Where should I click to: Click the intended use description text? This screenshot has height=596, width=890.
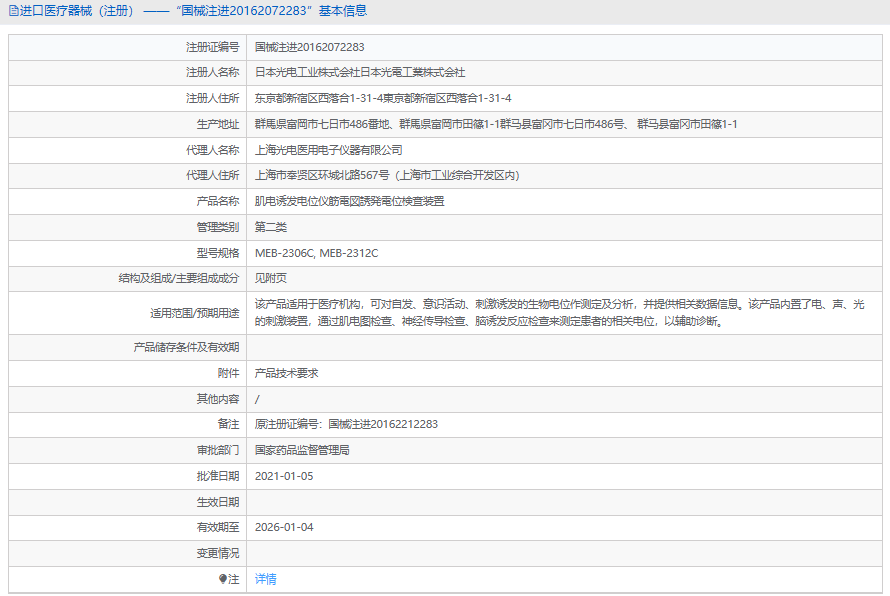click(x=559, y=313)
